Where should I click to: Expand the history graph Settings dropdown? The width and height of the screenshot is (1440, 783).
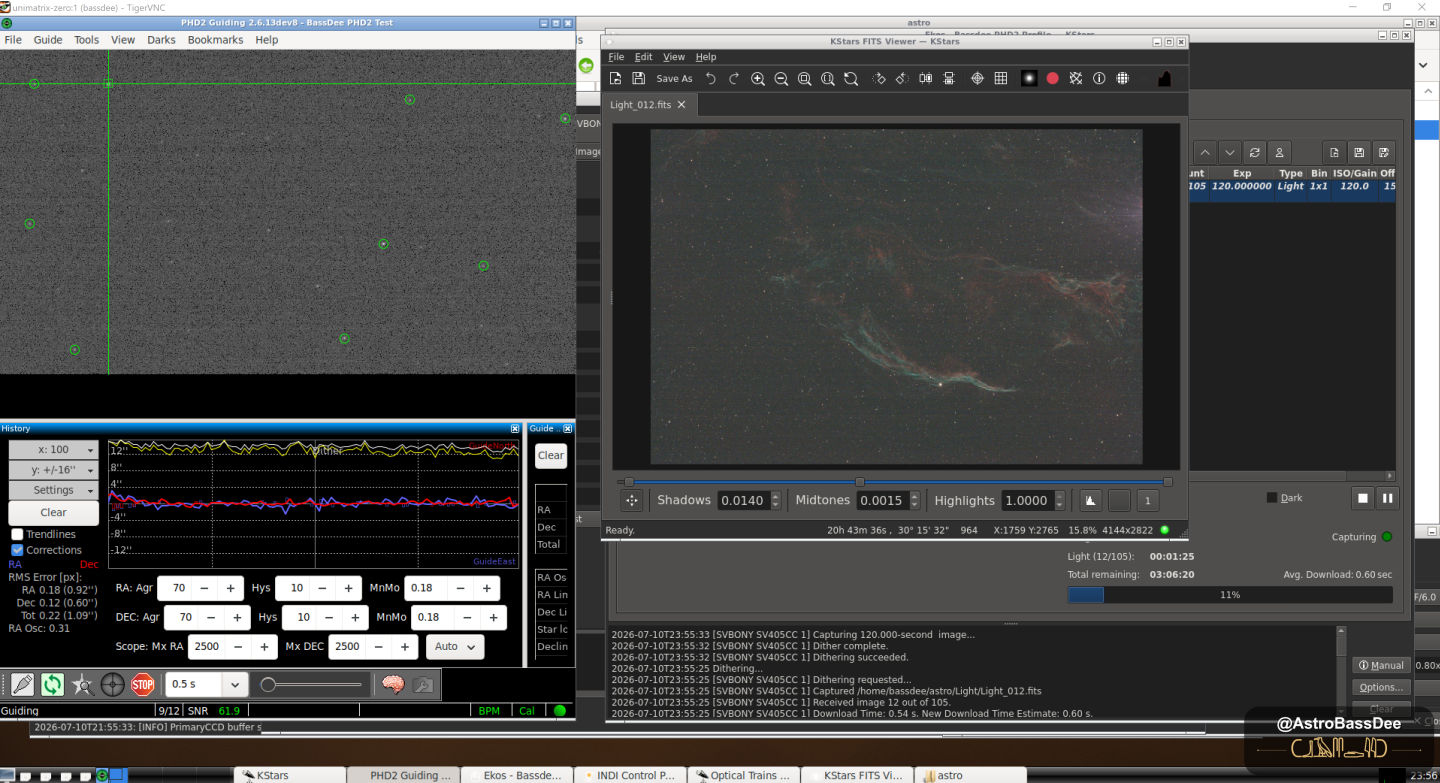tap(54, 490)
